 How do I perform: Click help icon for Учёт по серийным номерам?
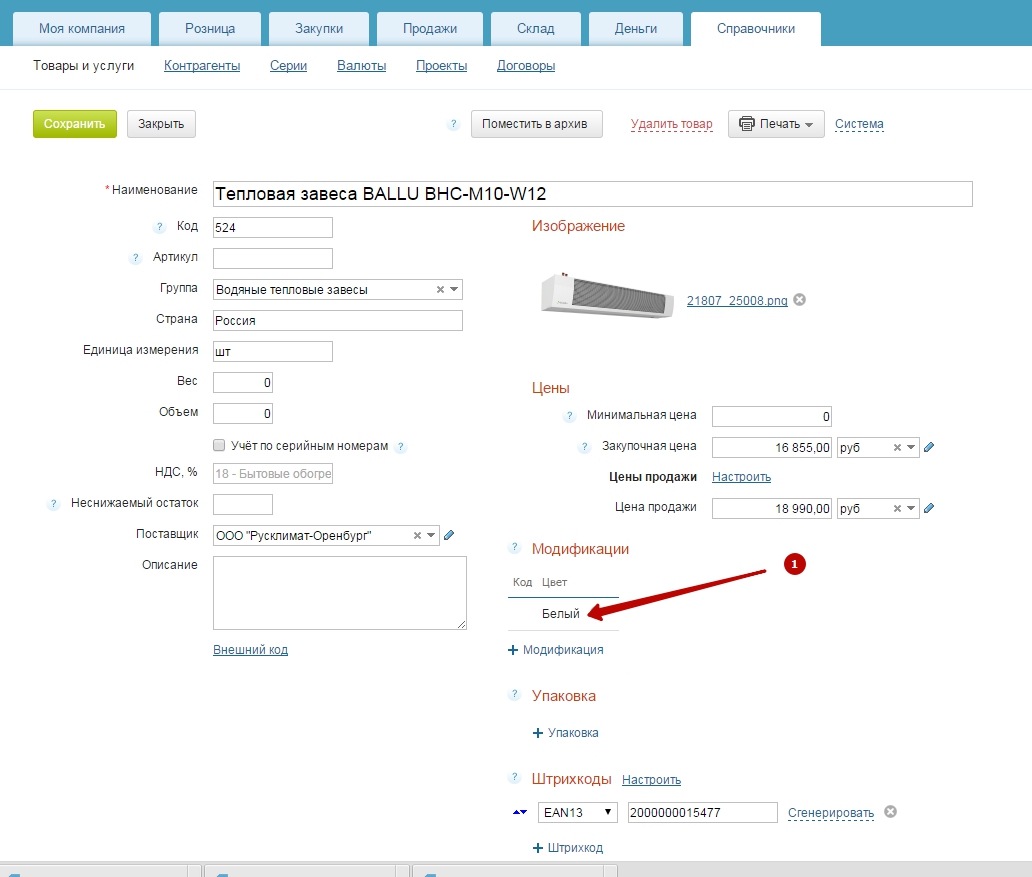401,446
